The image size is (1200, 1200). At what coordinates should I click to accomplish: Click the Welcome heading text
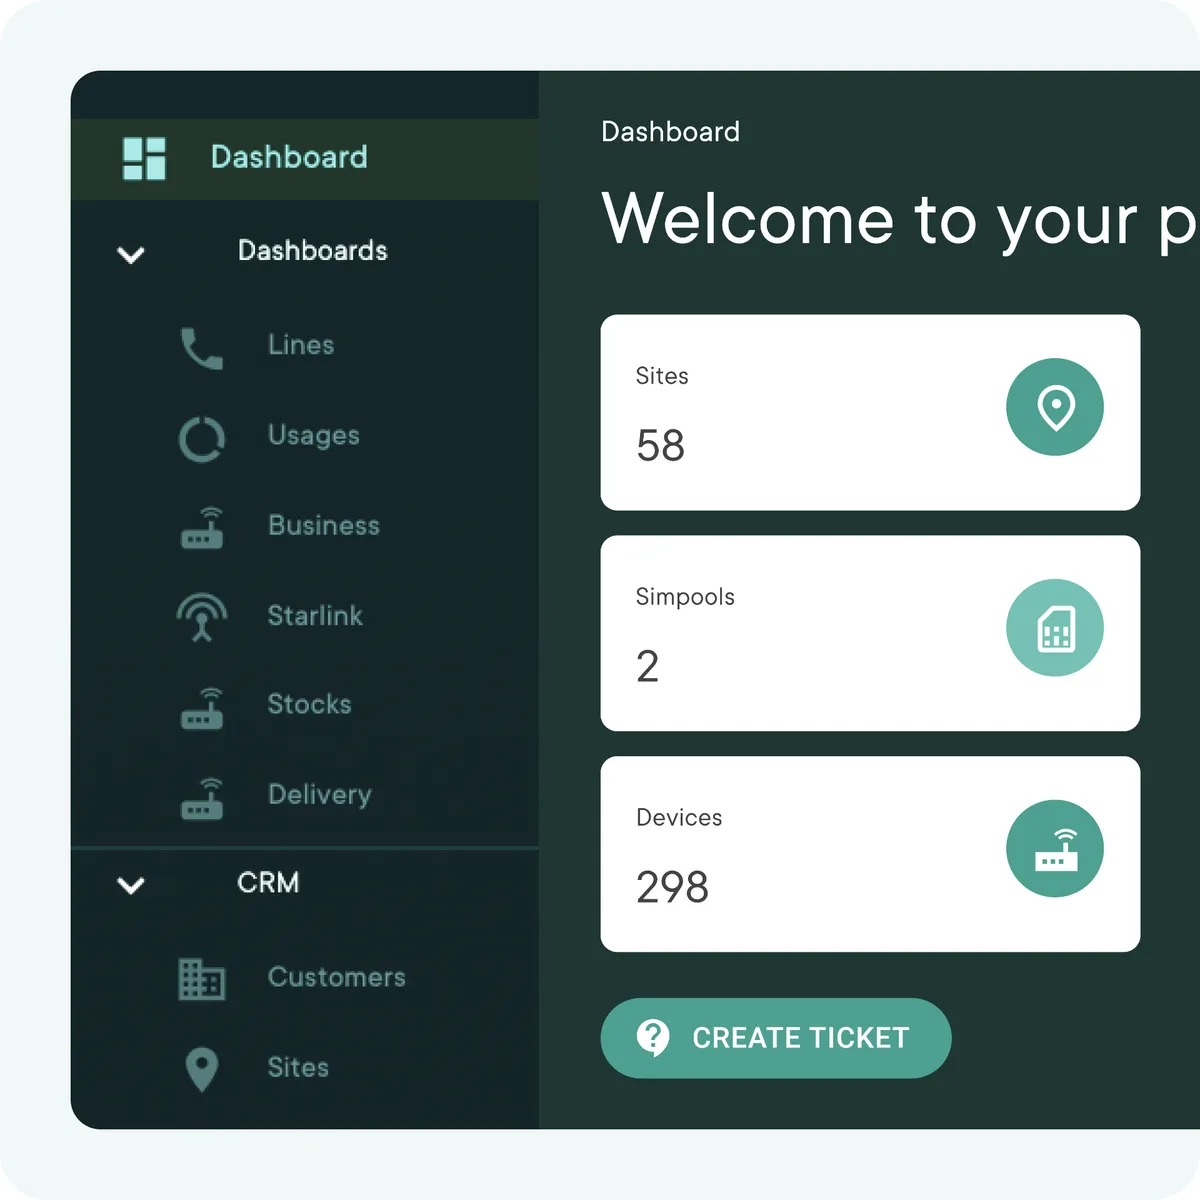pyautogui.click(x=900, y=220)
